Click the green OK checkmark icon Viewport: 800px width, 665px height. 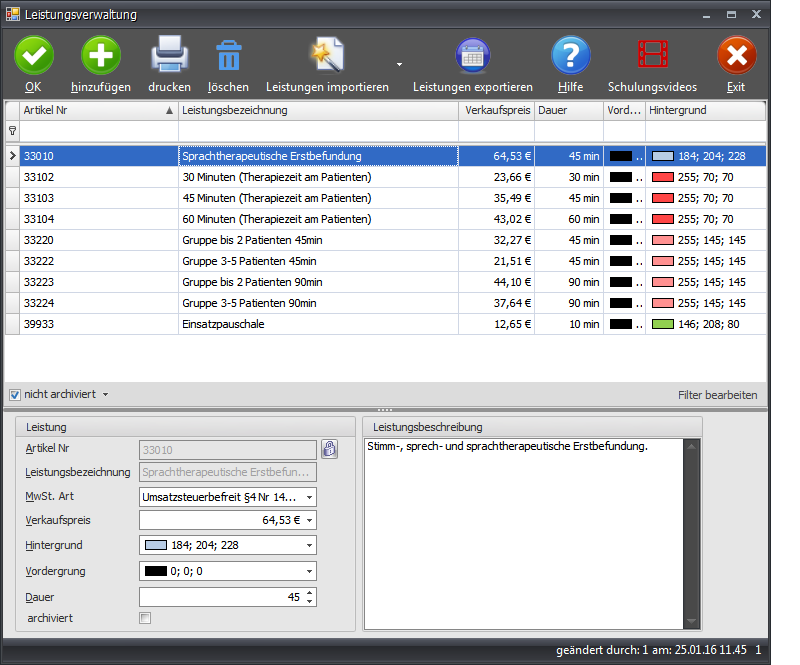pyautogui.click(x=34, y=56)
